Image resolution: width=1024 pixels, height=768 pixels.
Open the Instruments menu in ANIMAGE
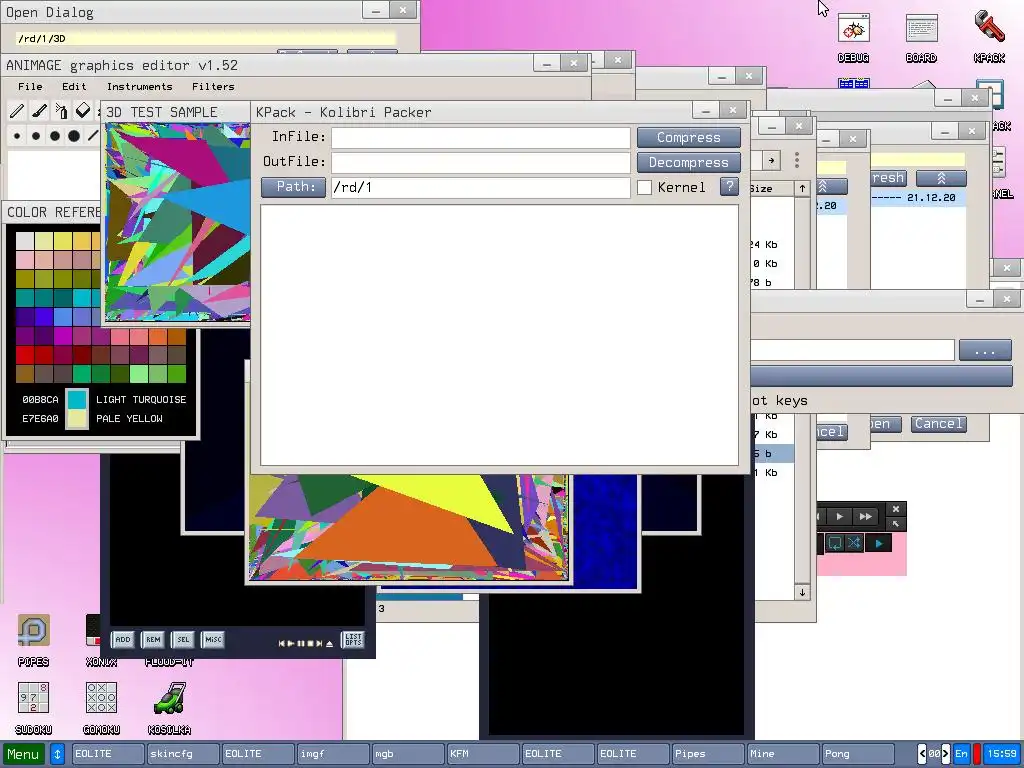[x=140, y=86]
